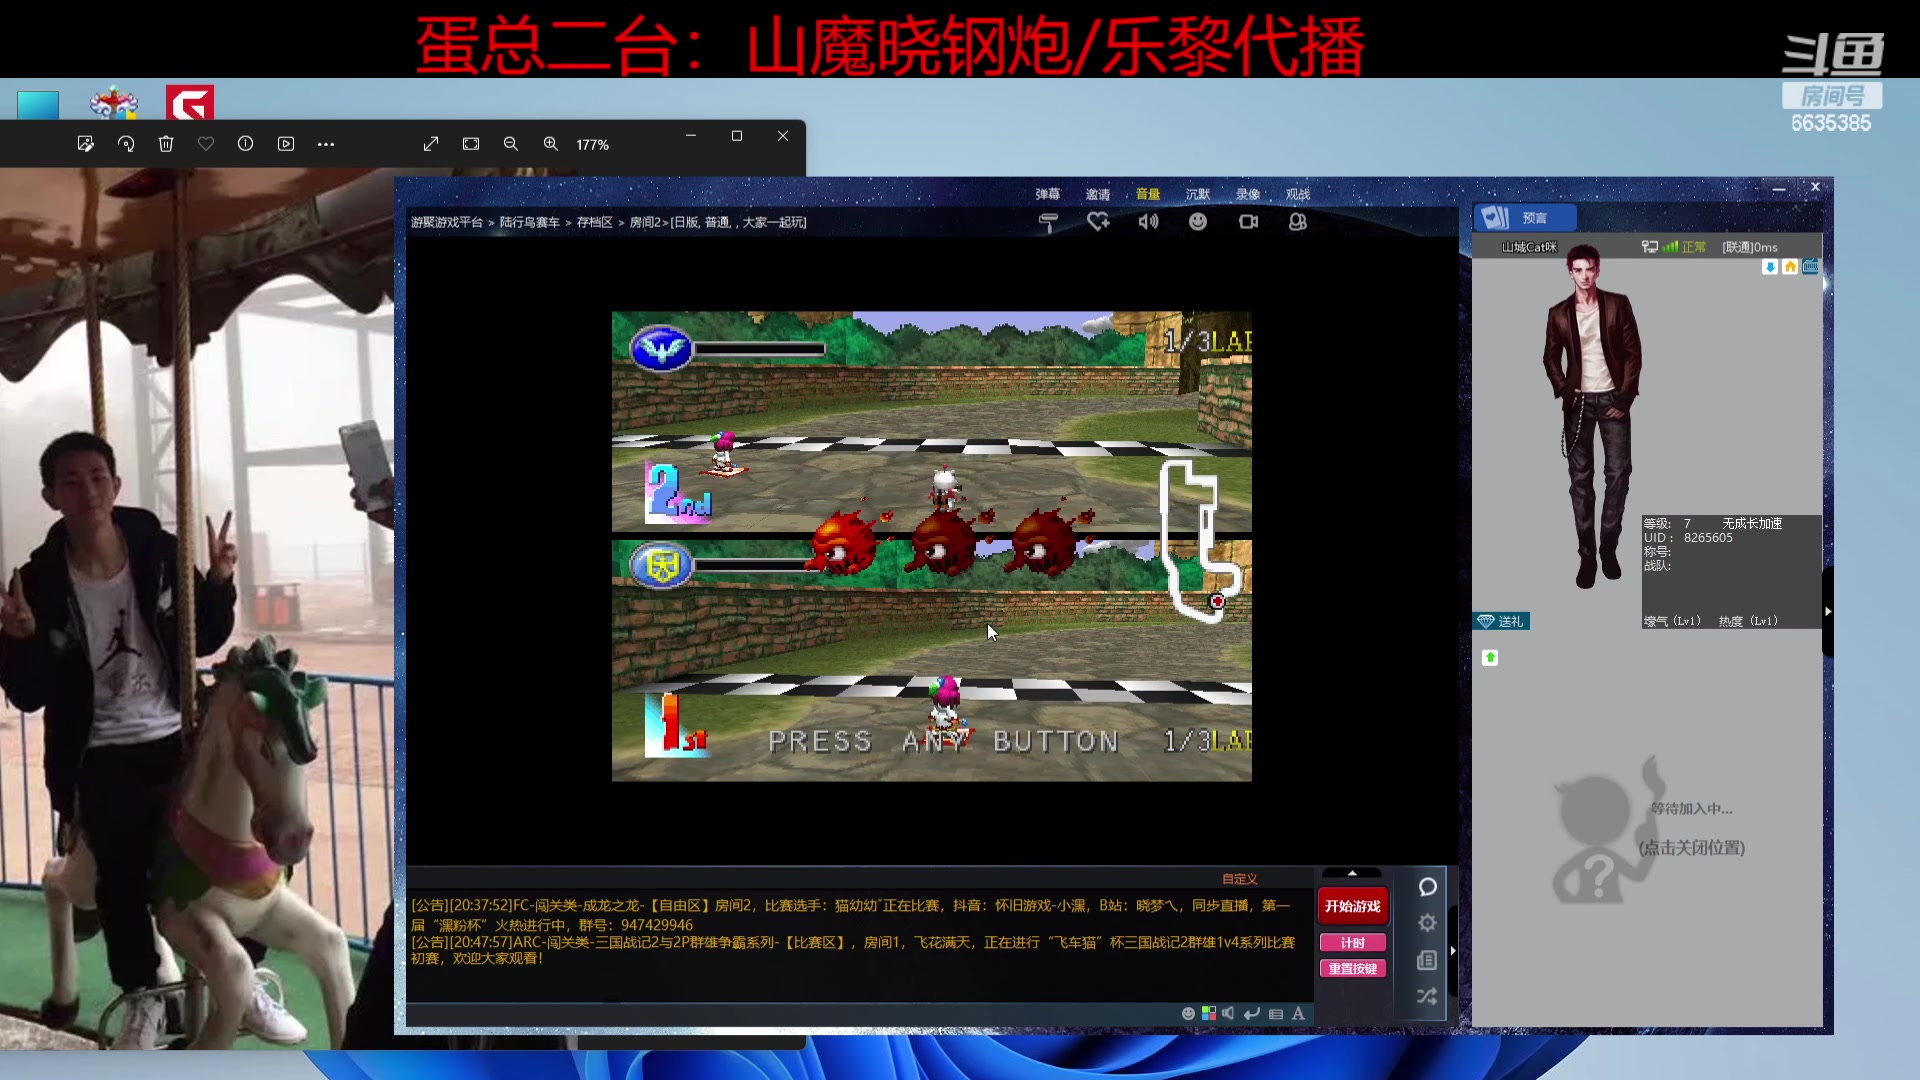Viewport: 1920px width, 1080px height.
Task: Click the camera recording icon in game toolbar
Action: click(x=1248, y=222)
